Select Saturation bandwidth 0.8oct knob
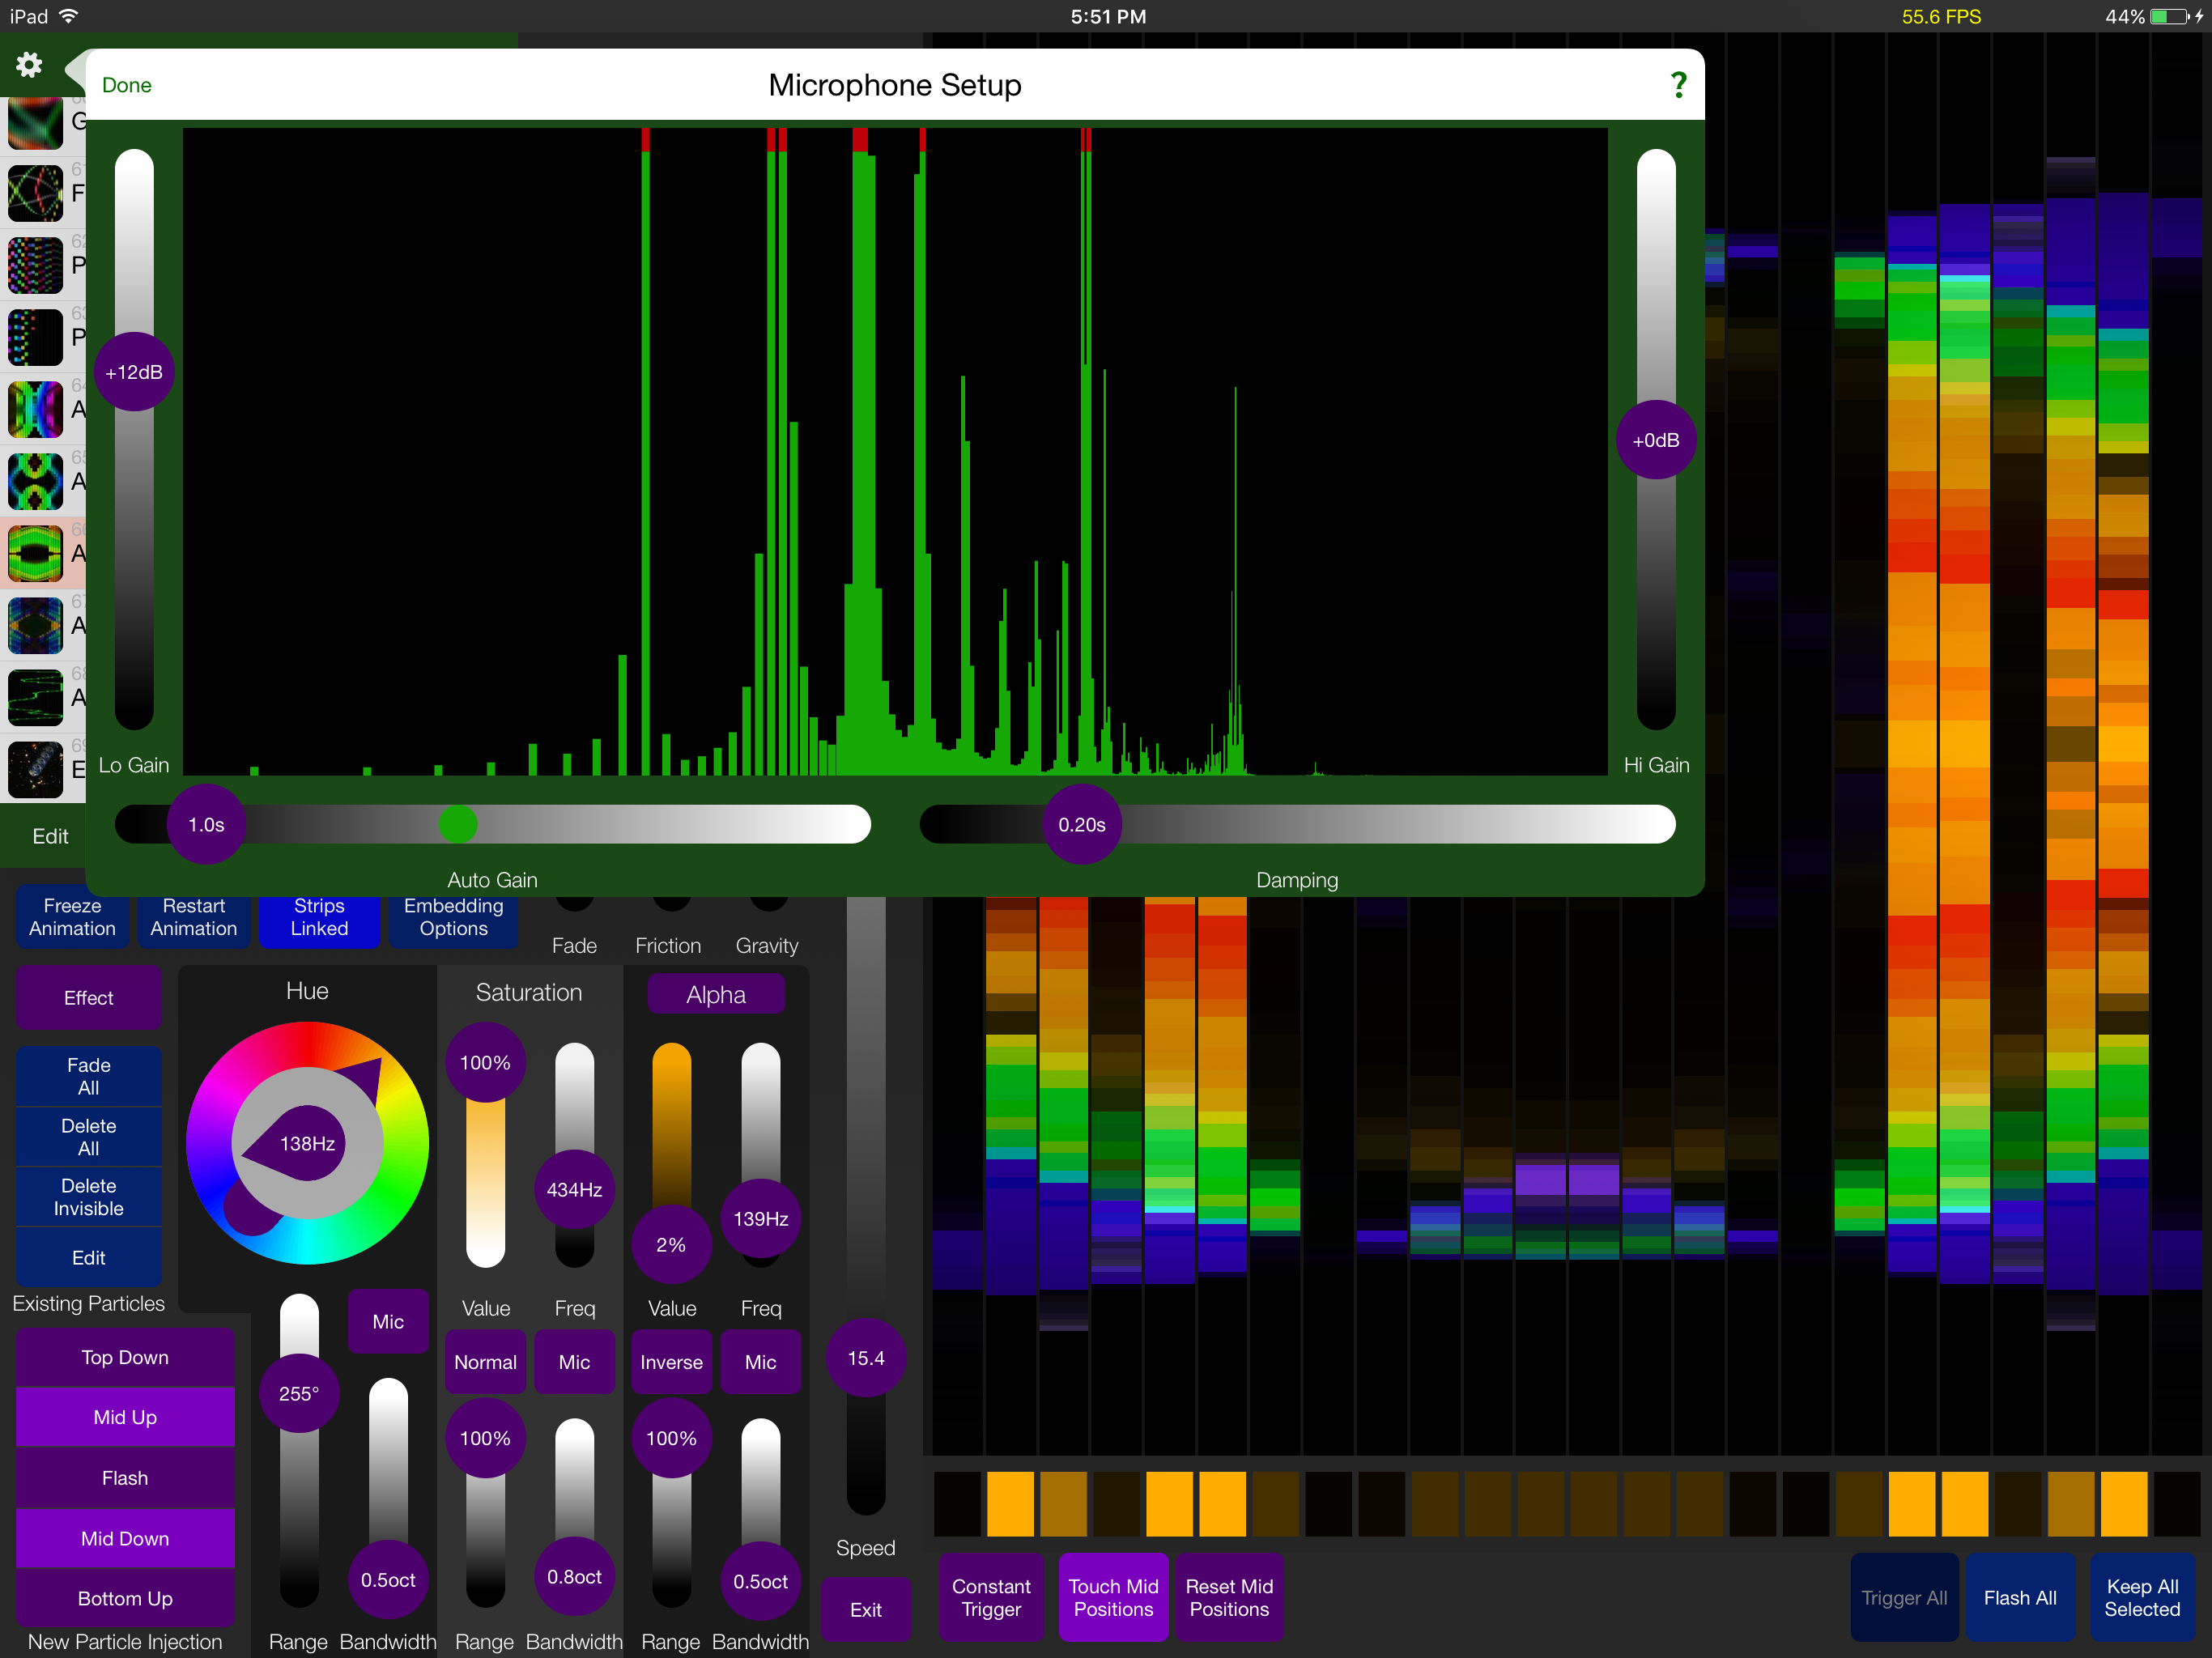The image size is (2212, 1658). pos(574,1576)
